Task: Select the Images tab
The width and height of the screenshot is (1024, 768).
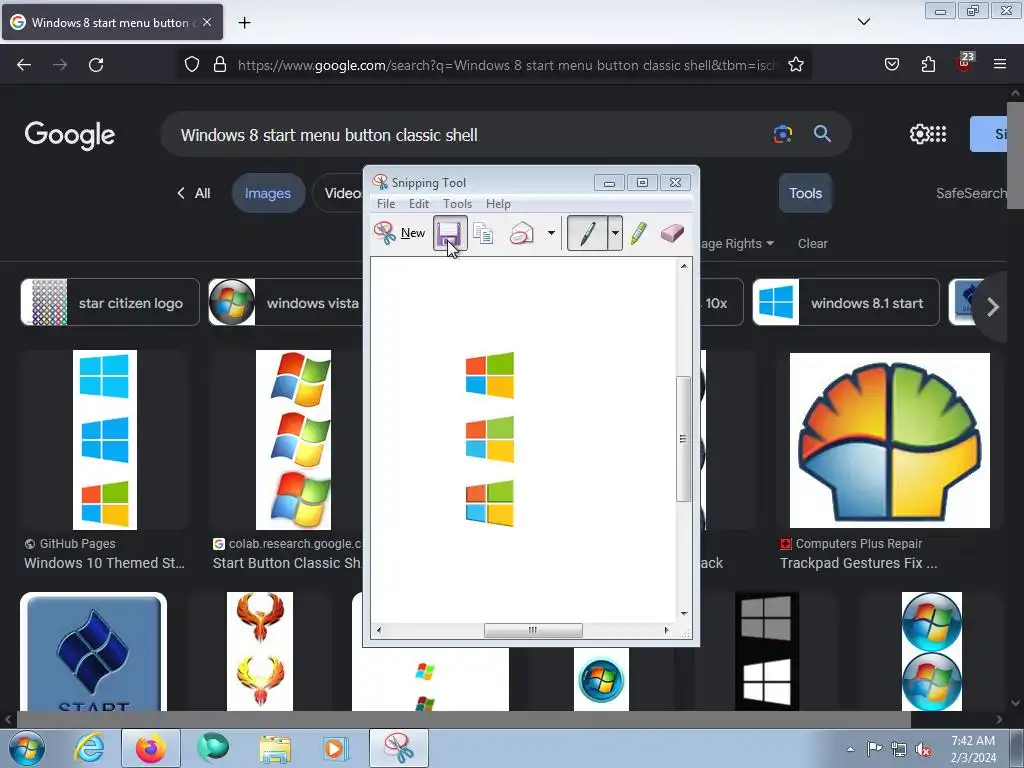Action: pos(268,193)
